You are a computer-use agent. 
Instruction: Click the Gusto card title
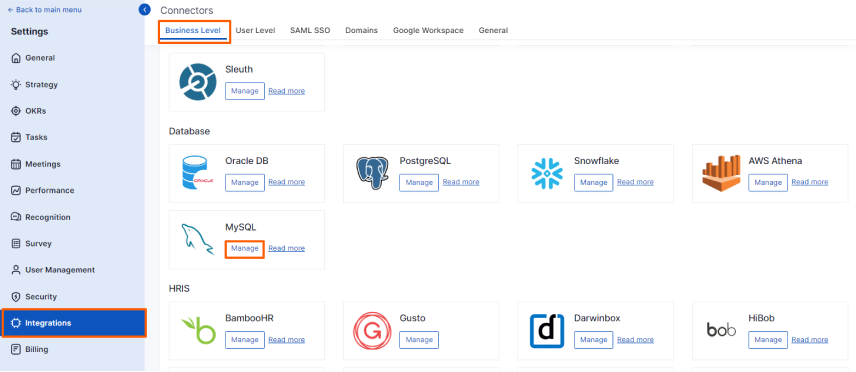(x=413, y=318)
